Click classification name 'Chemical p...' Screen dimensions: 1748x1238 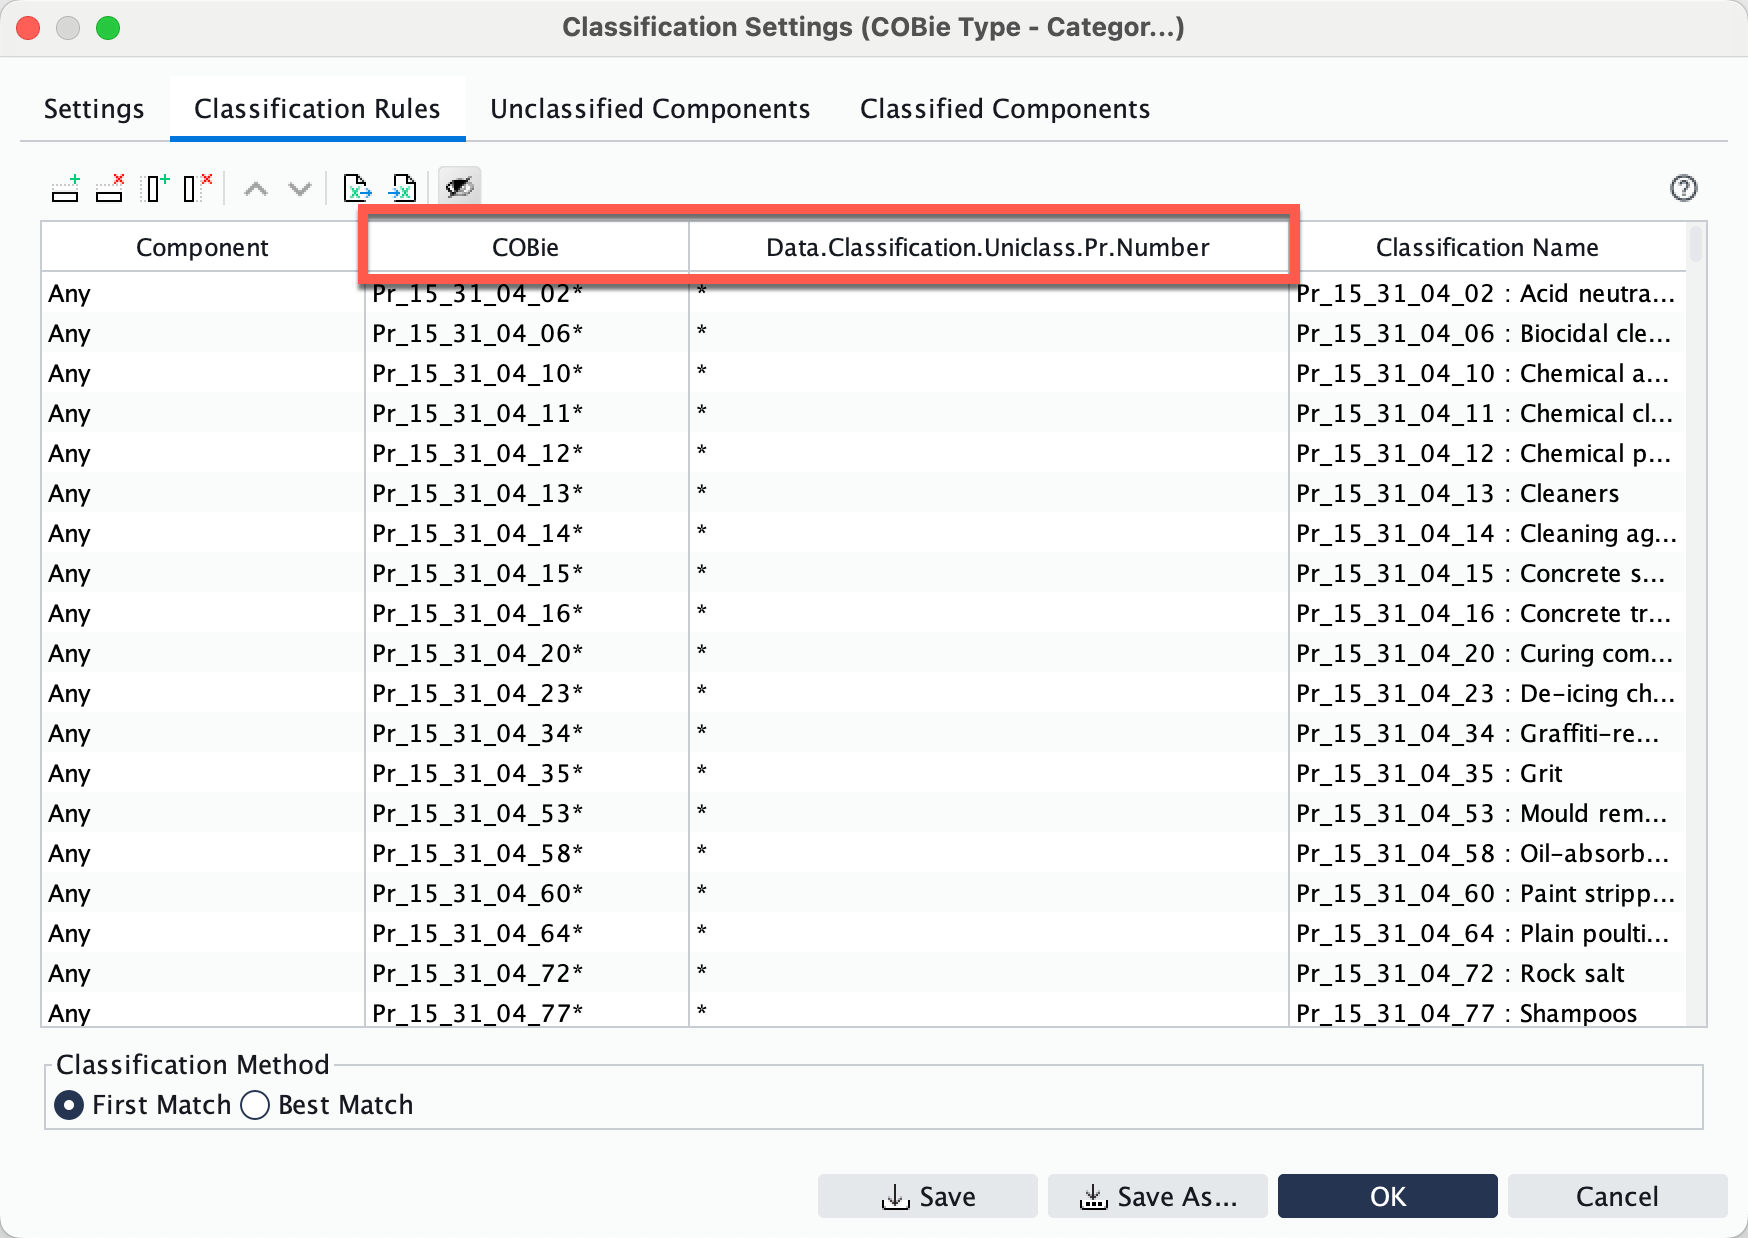click(1488, 453)
